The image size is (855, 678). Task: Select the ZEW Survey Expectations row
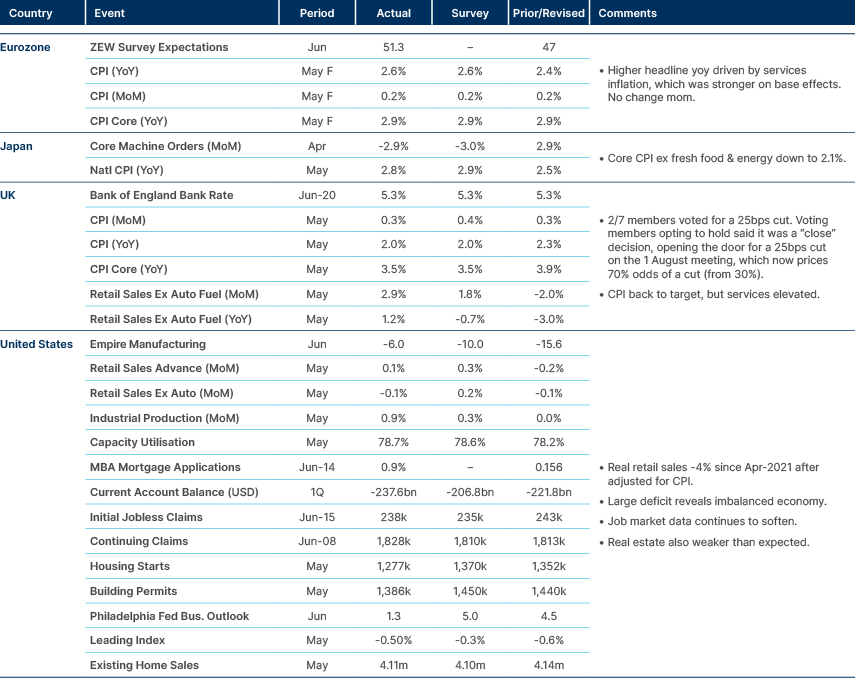[159, 47]
